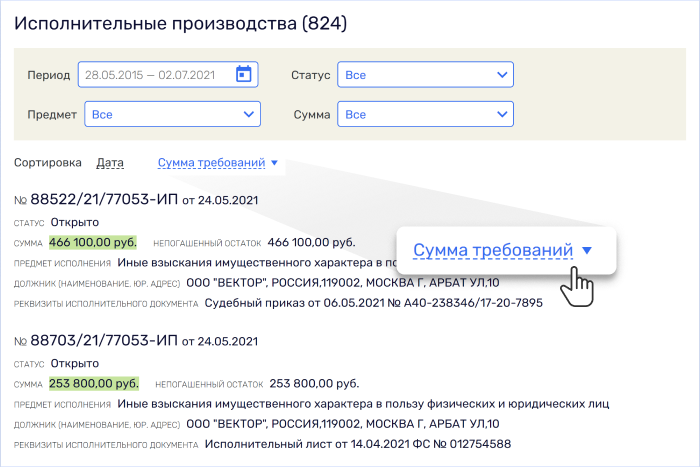Click Исполнительный лист от 14.04.2021 document text
The width and height of the screenshot is (700, 467).
click(358, 444)
